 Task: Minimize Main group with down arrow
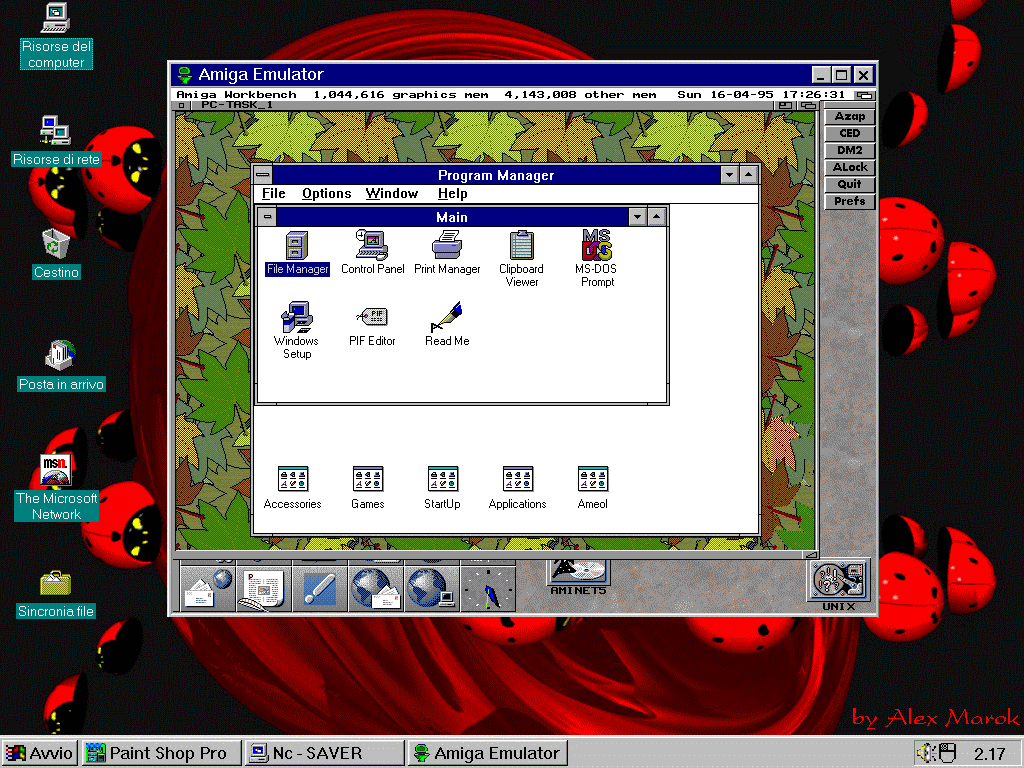tap(637, 216)
